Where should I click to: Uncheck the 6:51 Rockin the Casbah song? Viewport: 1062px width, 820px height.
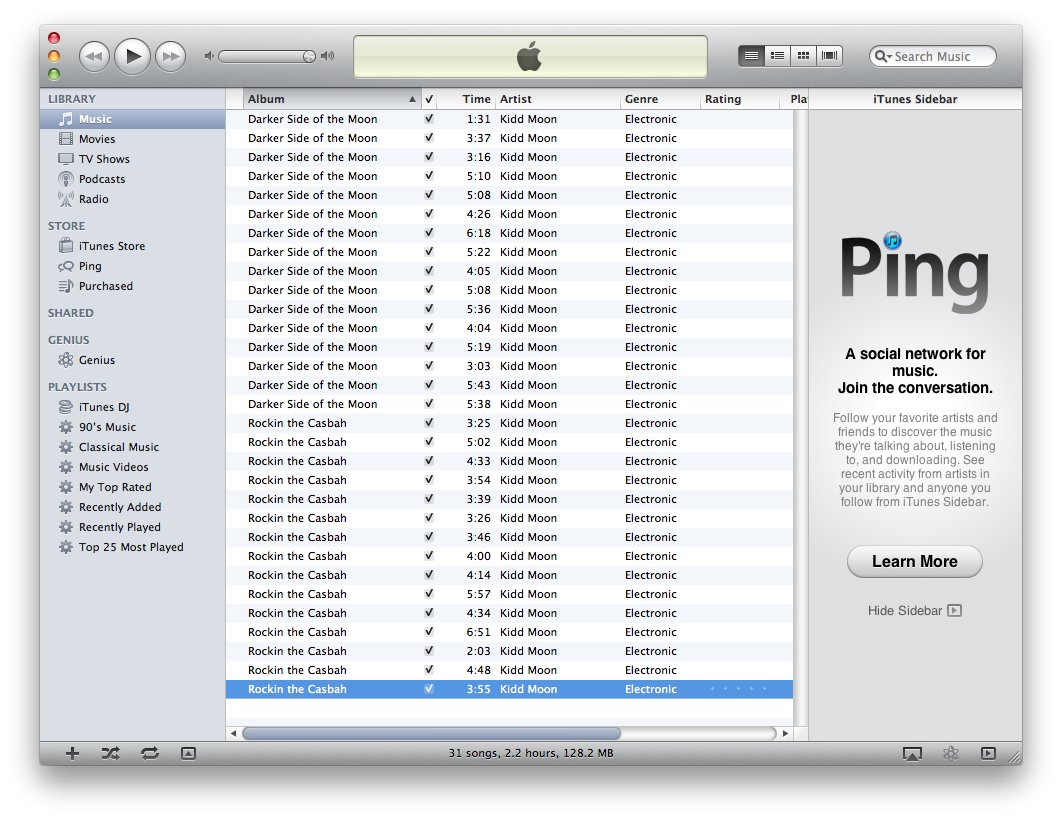(429, 632)
